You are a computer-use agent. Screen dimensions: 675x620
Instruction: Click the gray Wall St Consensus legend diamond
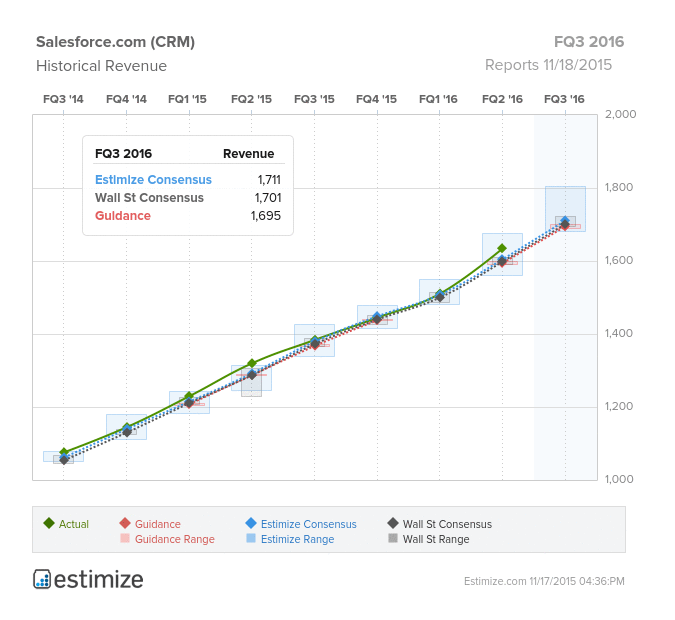click(x=393, y=523)
